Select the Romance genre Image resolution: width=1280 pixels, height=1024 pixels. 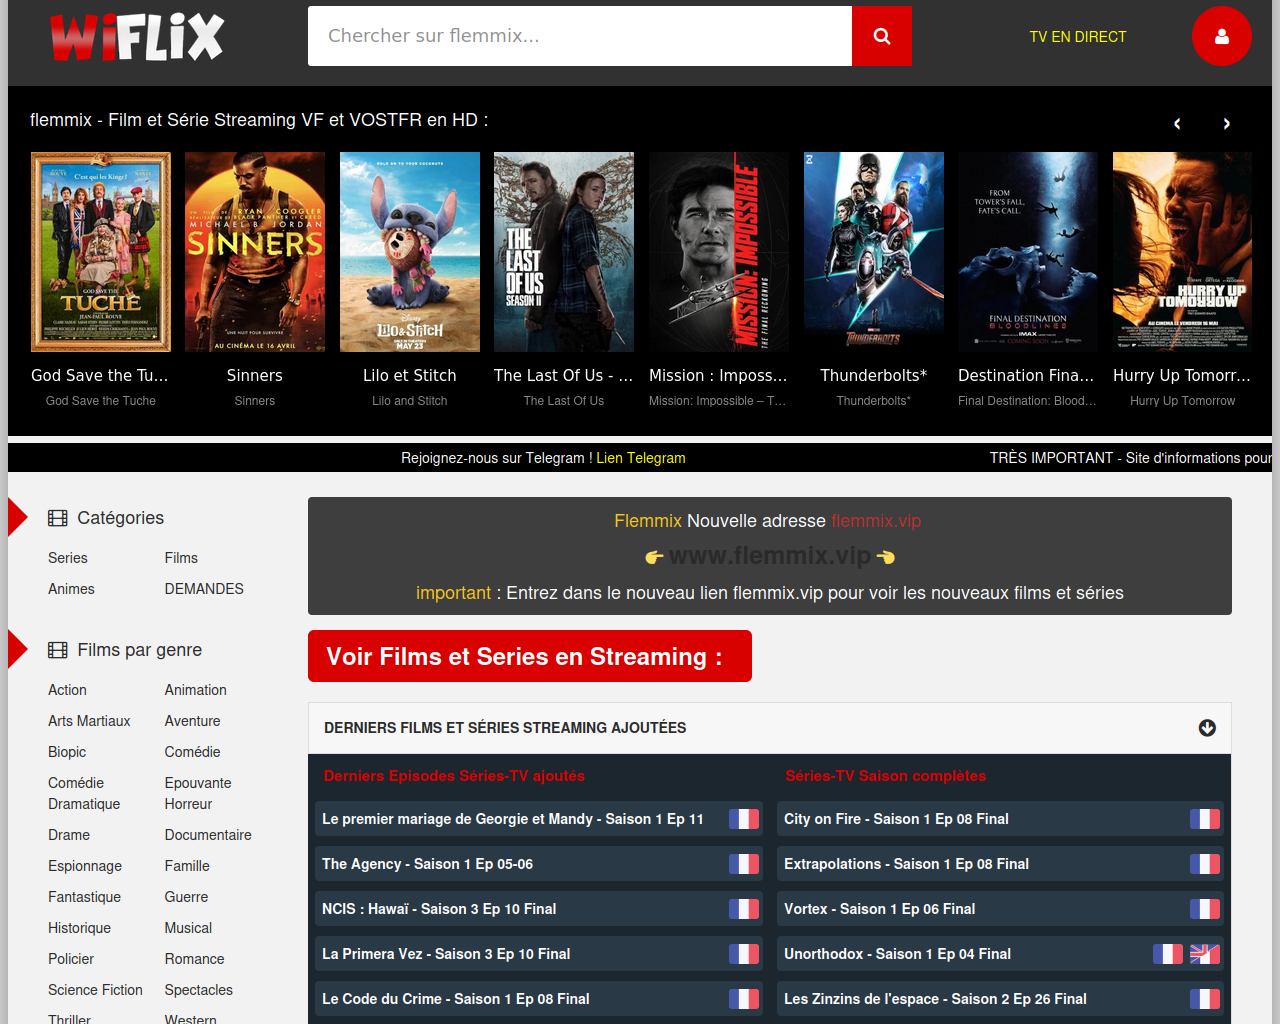pos(195,959)
